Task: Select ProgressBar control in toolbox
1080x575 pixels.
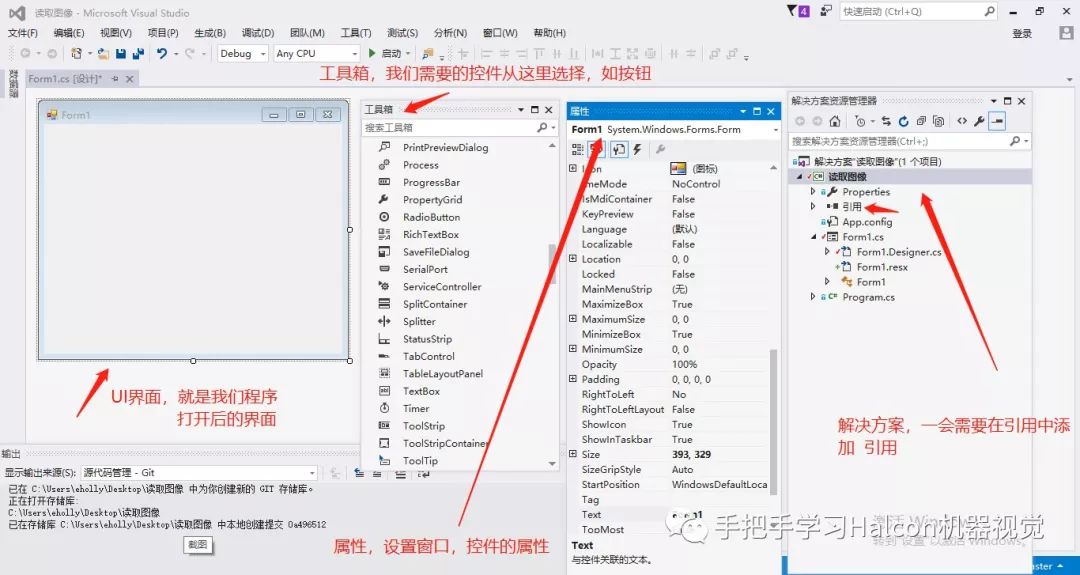Action: 431,182
